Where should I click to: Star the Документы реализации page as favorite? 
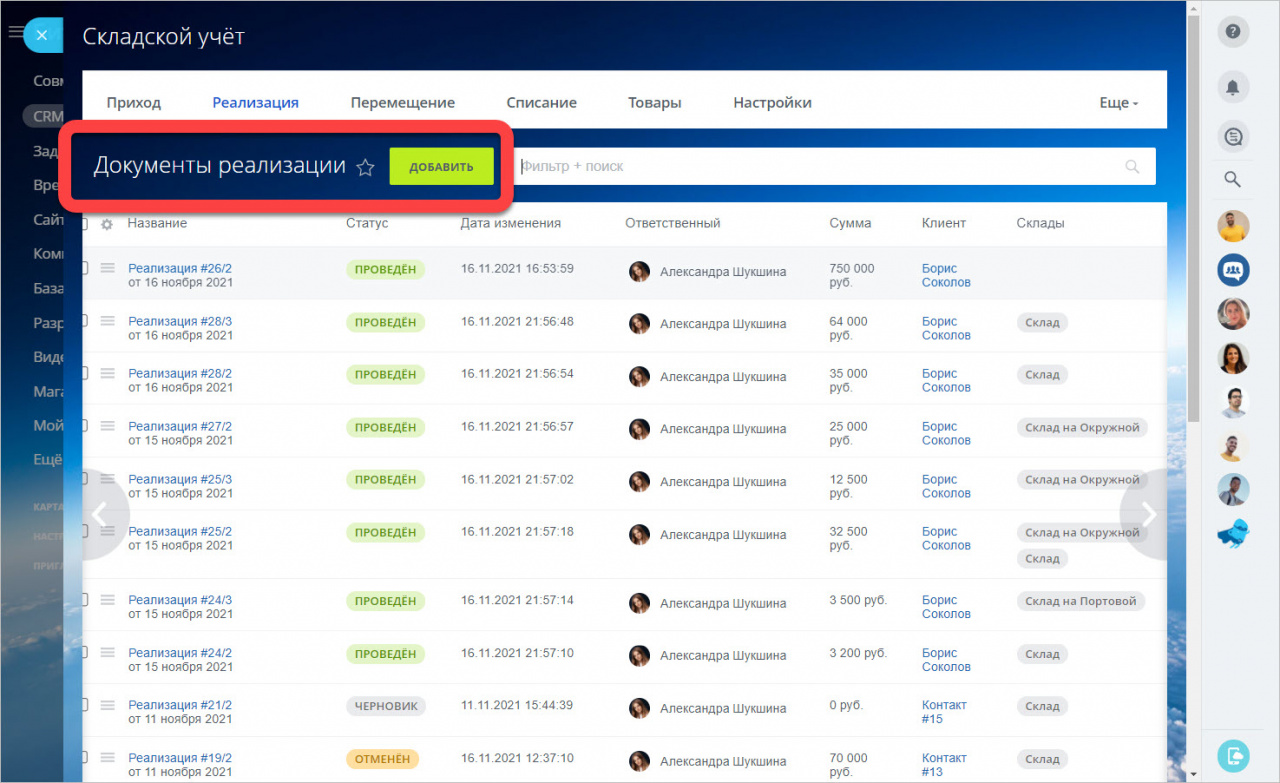pos(366,168)
